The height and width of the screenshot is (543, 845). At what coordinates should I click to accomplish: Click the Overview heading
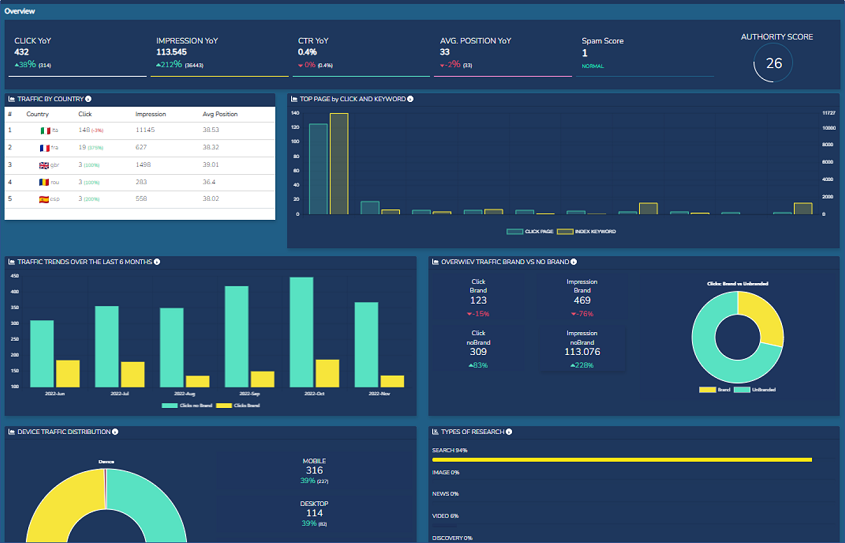tap(20, 11)
